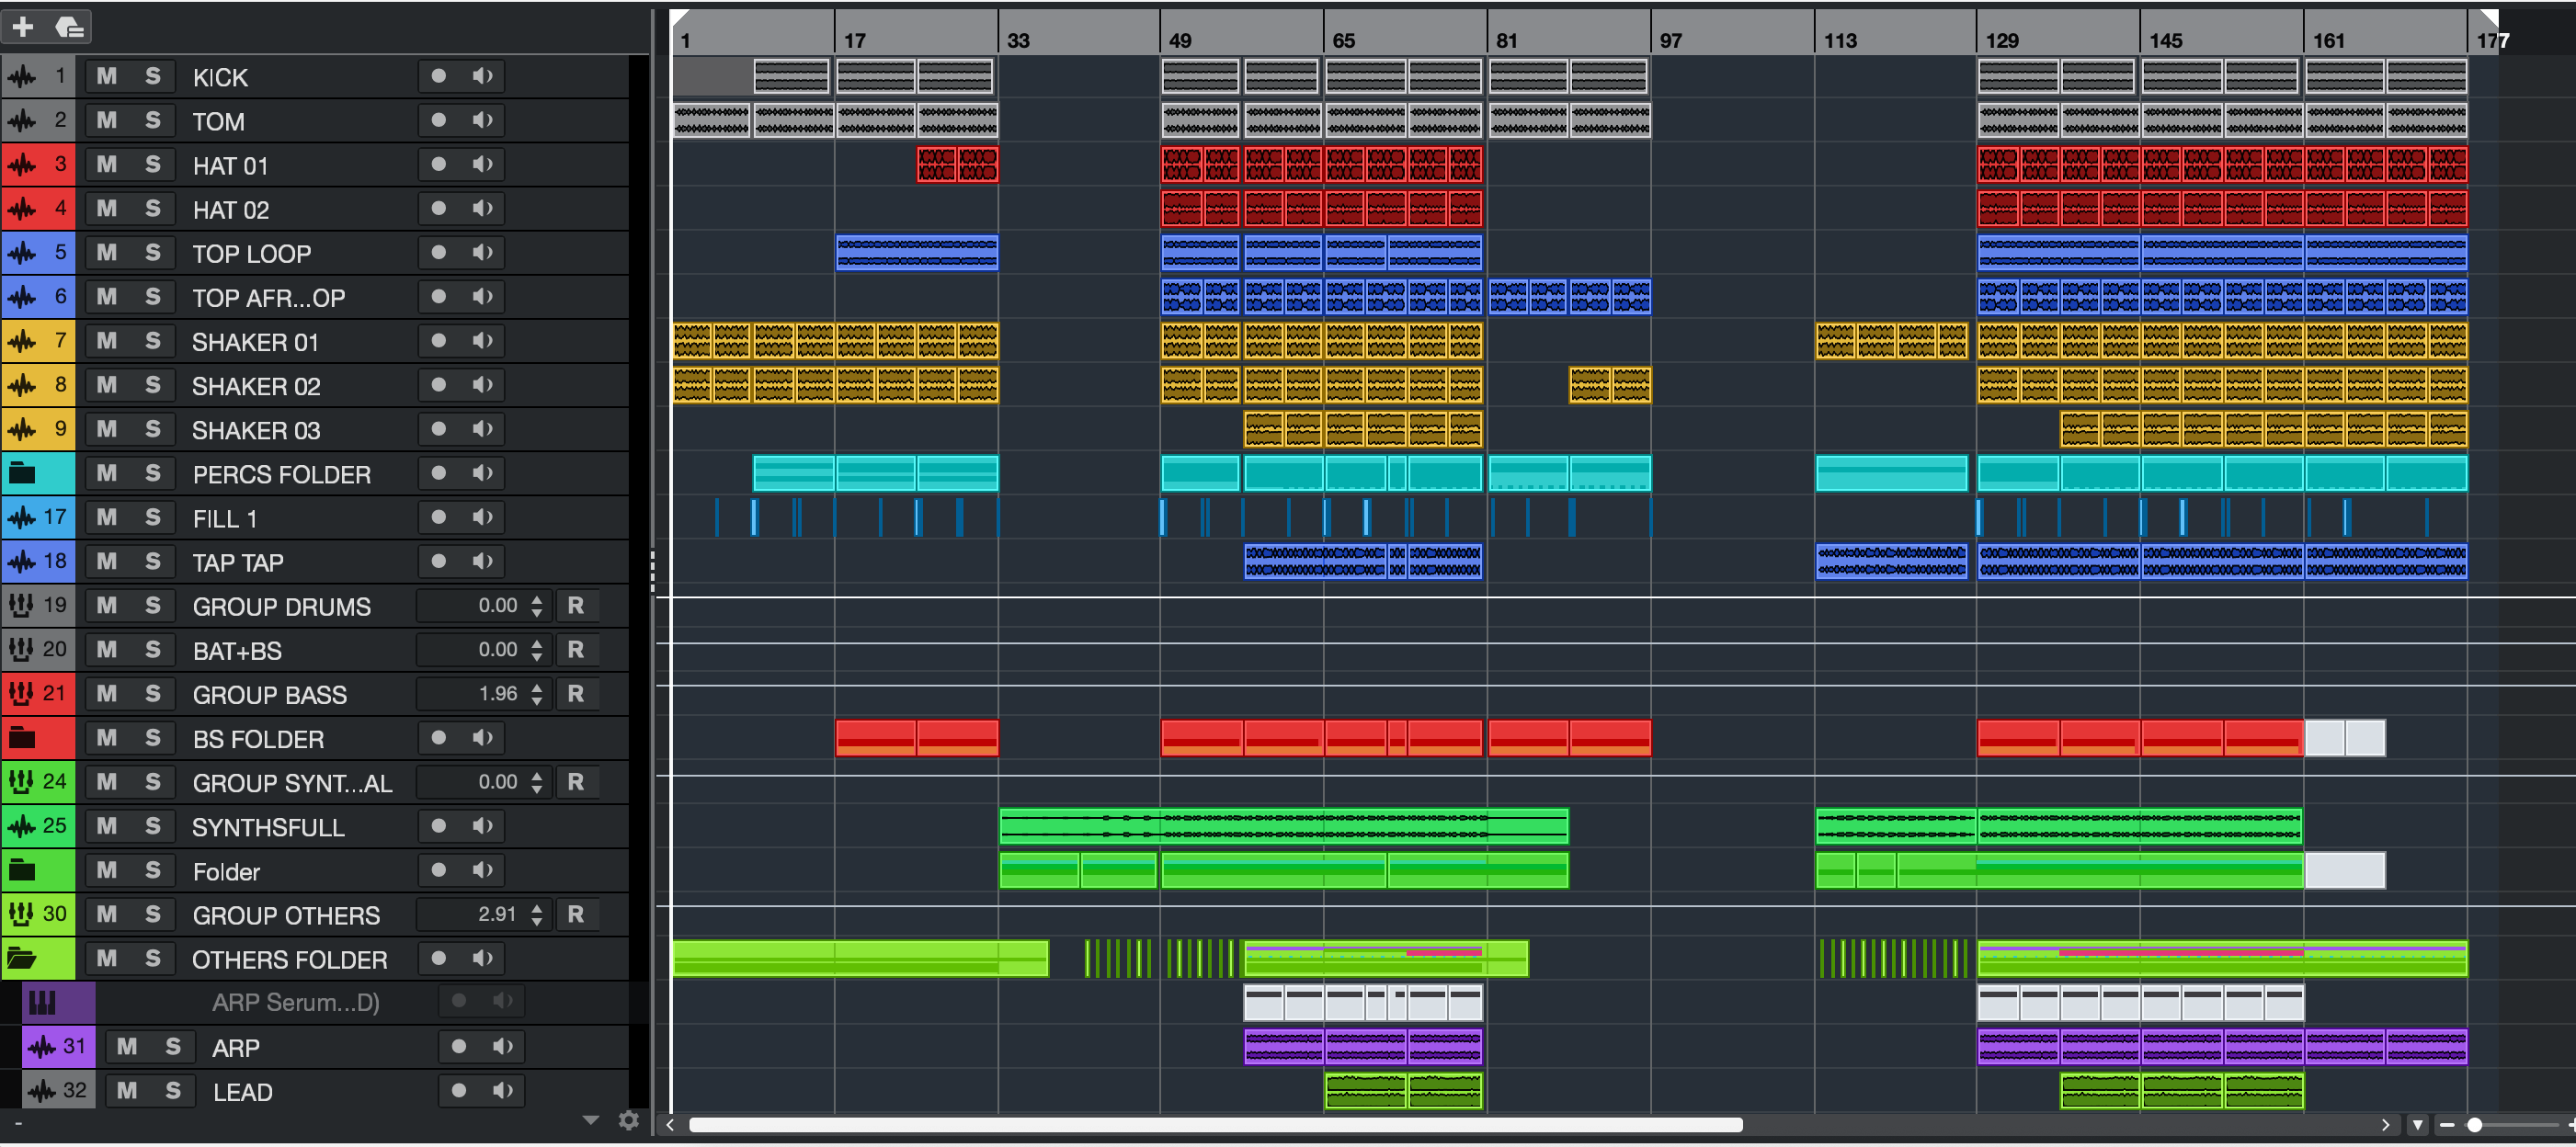Select the LEAD track name

coord(242,1091)
